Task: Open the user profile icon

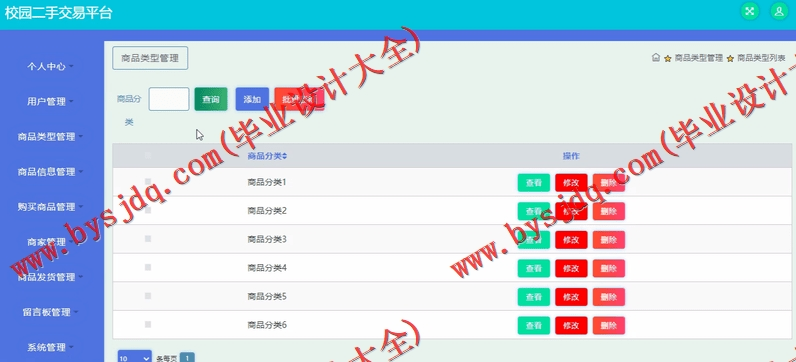Action: pyautogui.click(x=779, y=11)
